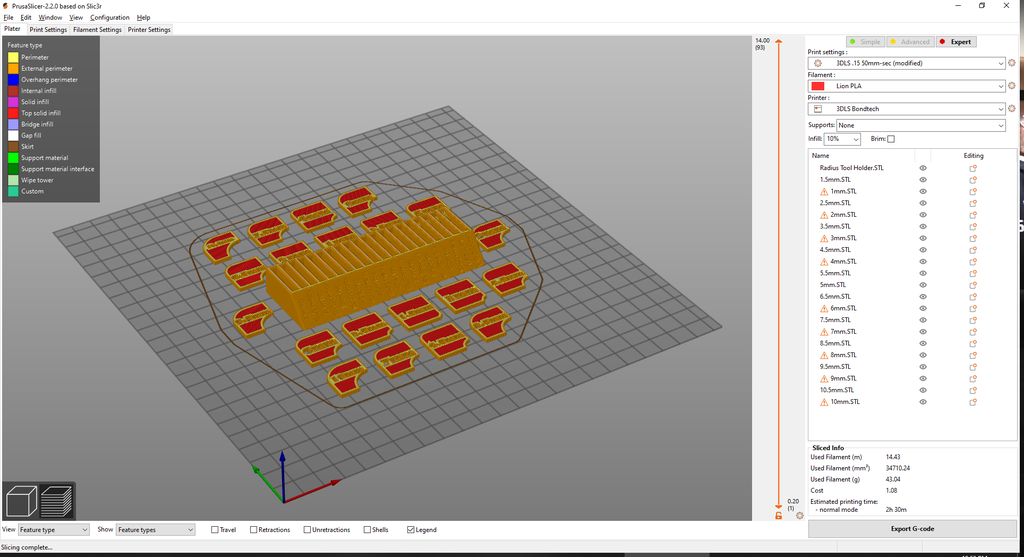Switch to the Filament Settings tab

[x=97, y=30]
